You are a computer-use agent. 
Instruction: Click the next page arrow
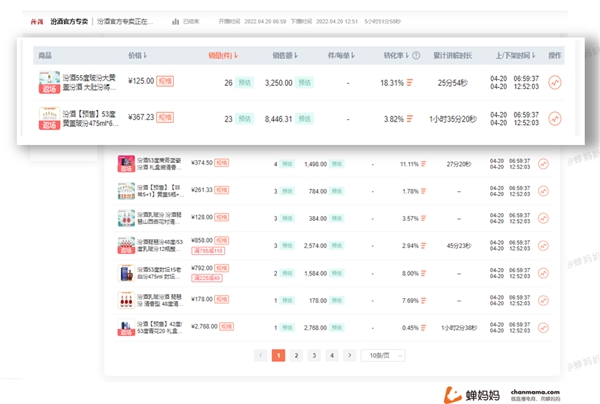click(349, 355)
